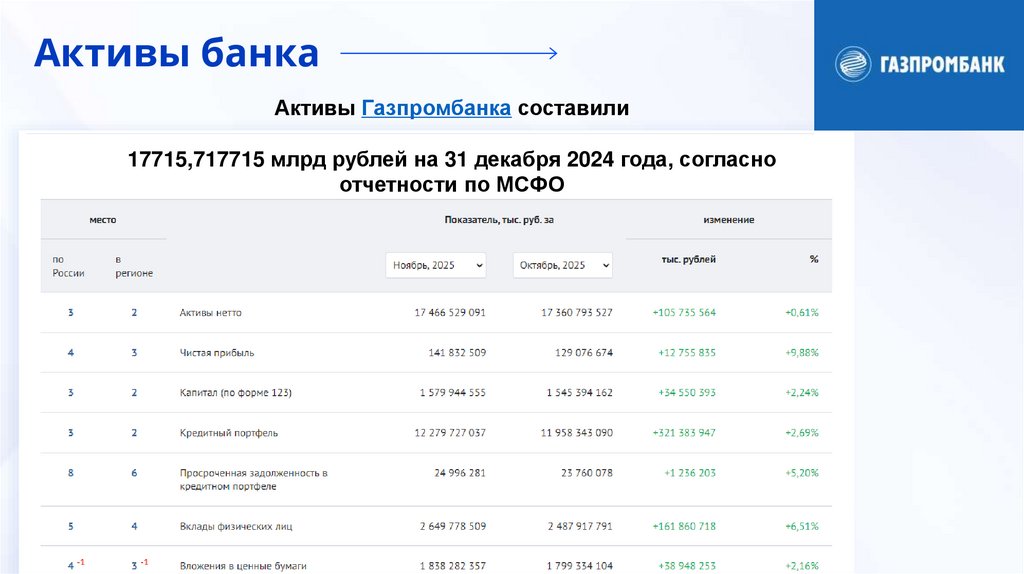
Task: Select the Чистая прибыль row label
Action: (217, 353)
